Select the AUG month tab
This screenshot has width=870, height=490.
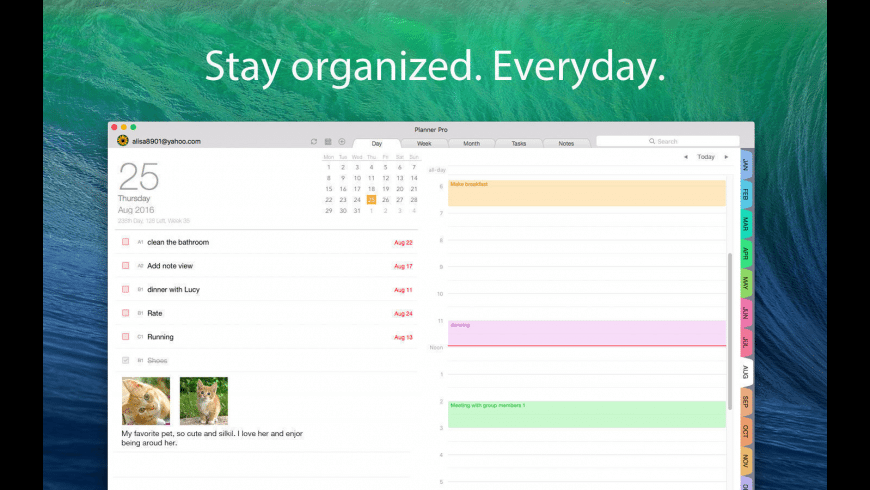coord(746,372)
